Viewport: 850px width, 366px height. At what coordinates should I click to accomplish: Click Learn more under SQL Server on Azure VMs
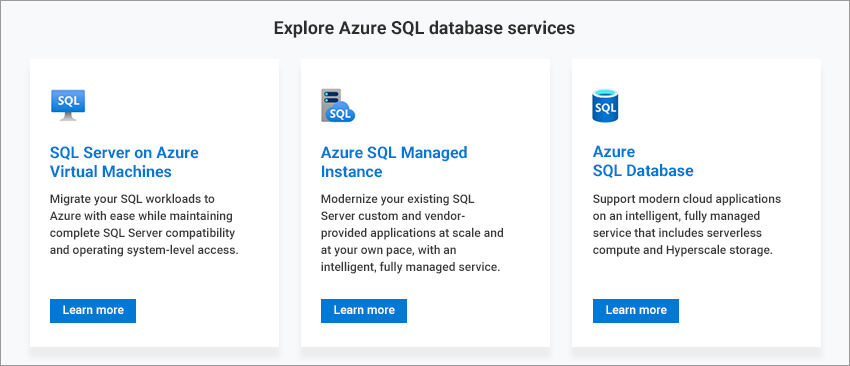click(93, 311)
